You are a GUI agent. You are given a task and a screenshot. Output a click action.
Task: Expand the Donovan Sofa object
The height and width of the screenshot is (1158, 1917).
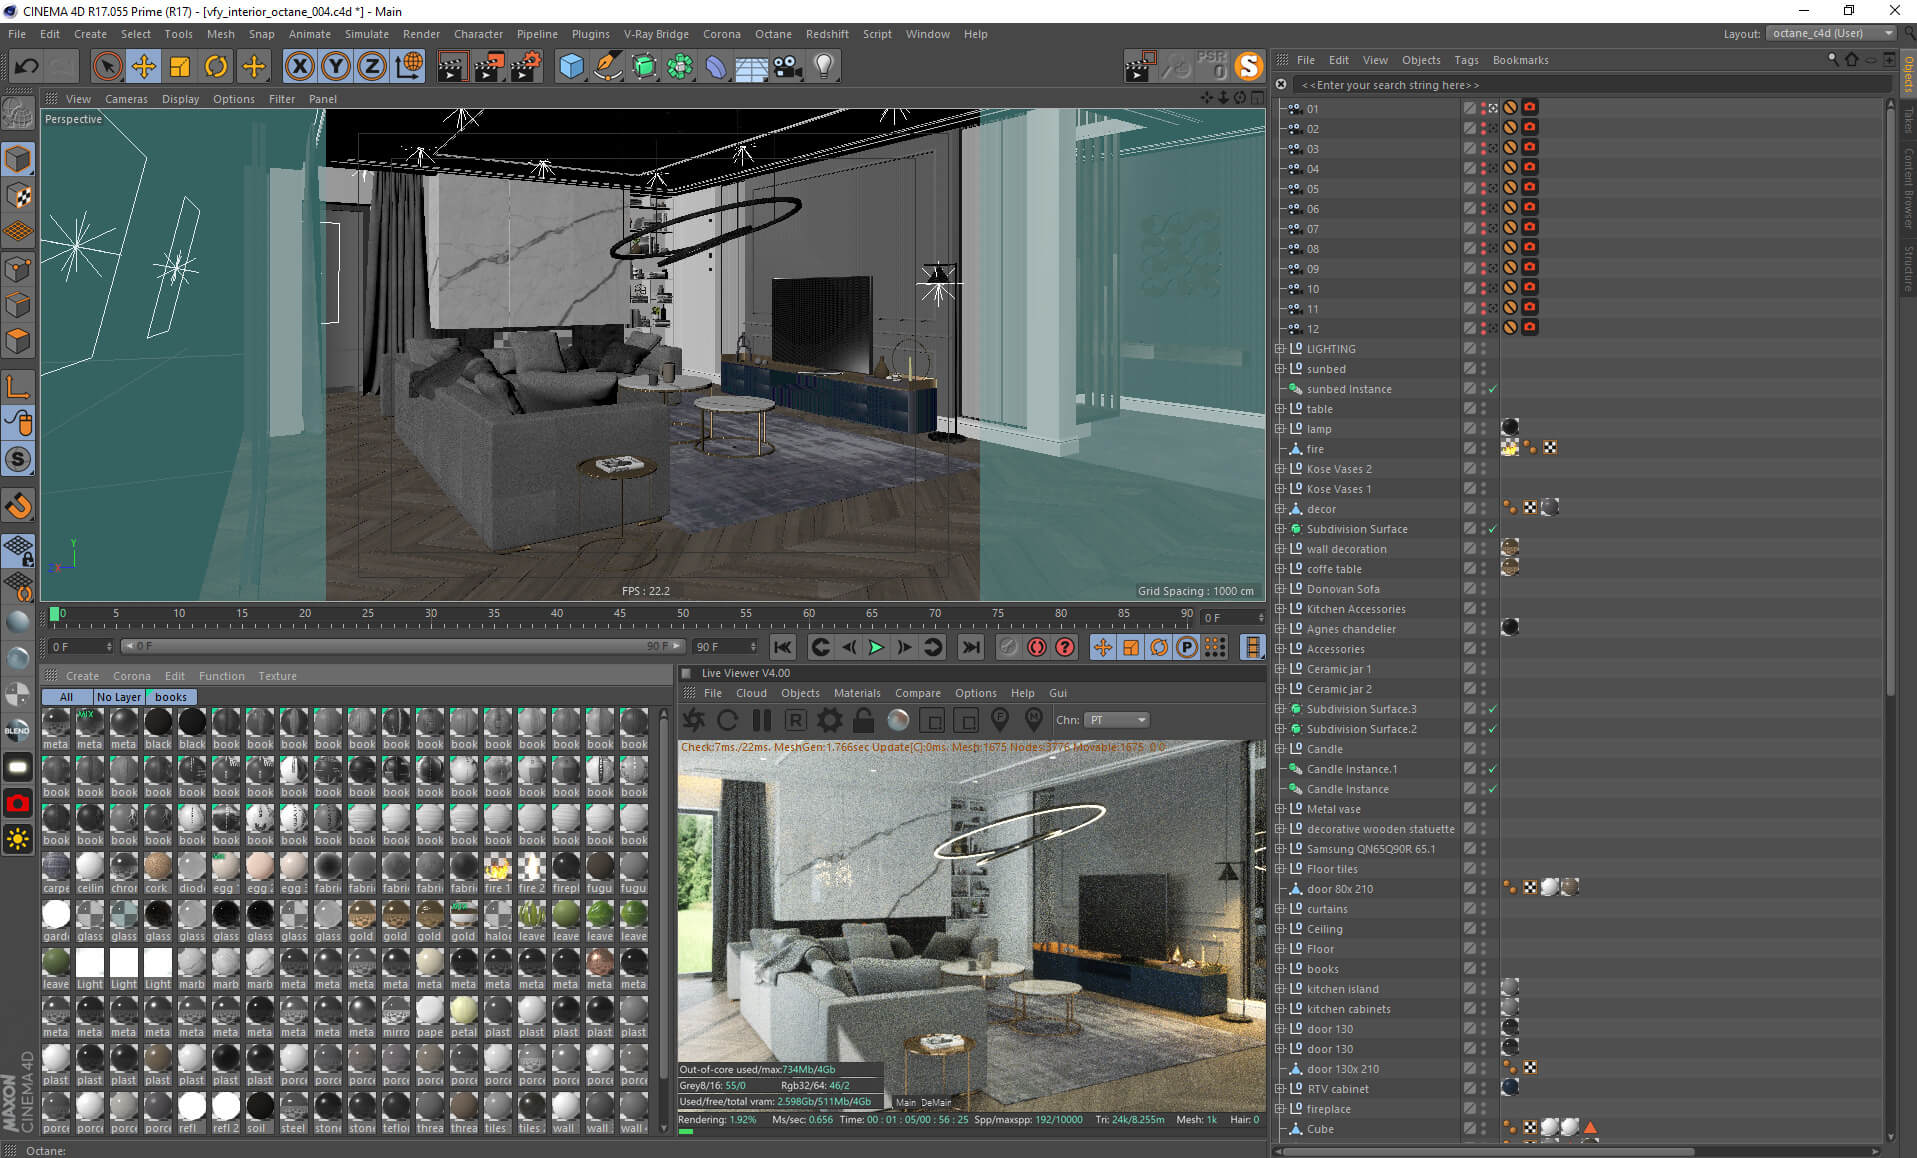coord(1280,589)
